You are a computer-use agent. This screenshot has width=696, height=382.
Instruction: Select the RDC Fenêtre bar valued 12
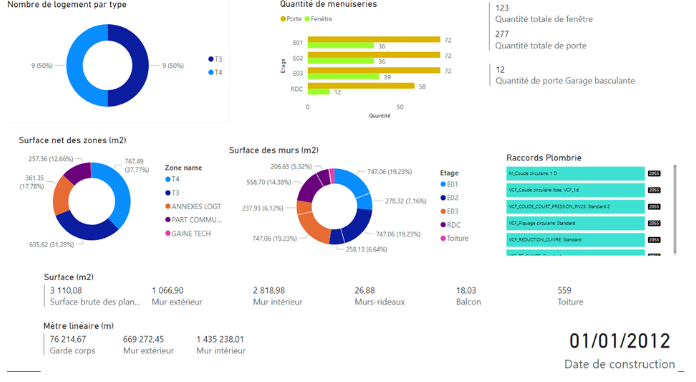click(x=319, y=91)
